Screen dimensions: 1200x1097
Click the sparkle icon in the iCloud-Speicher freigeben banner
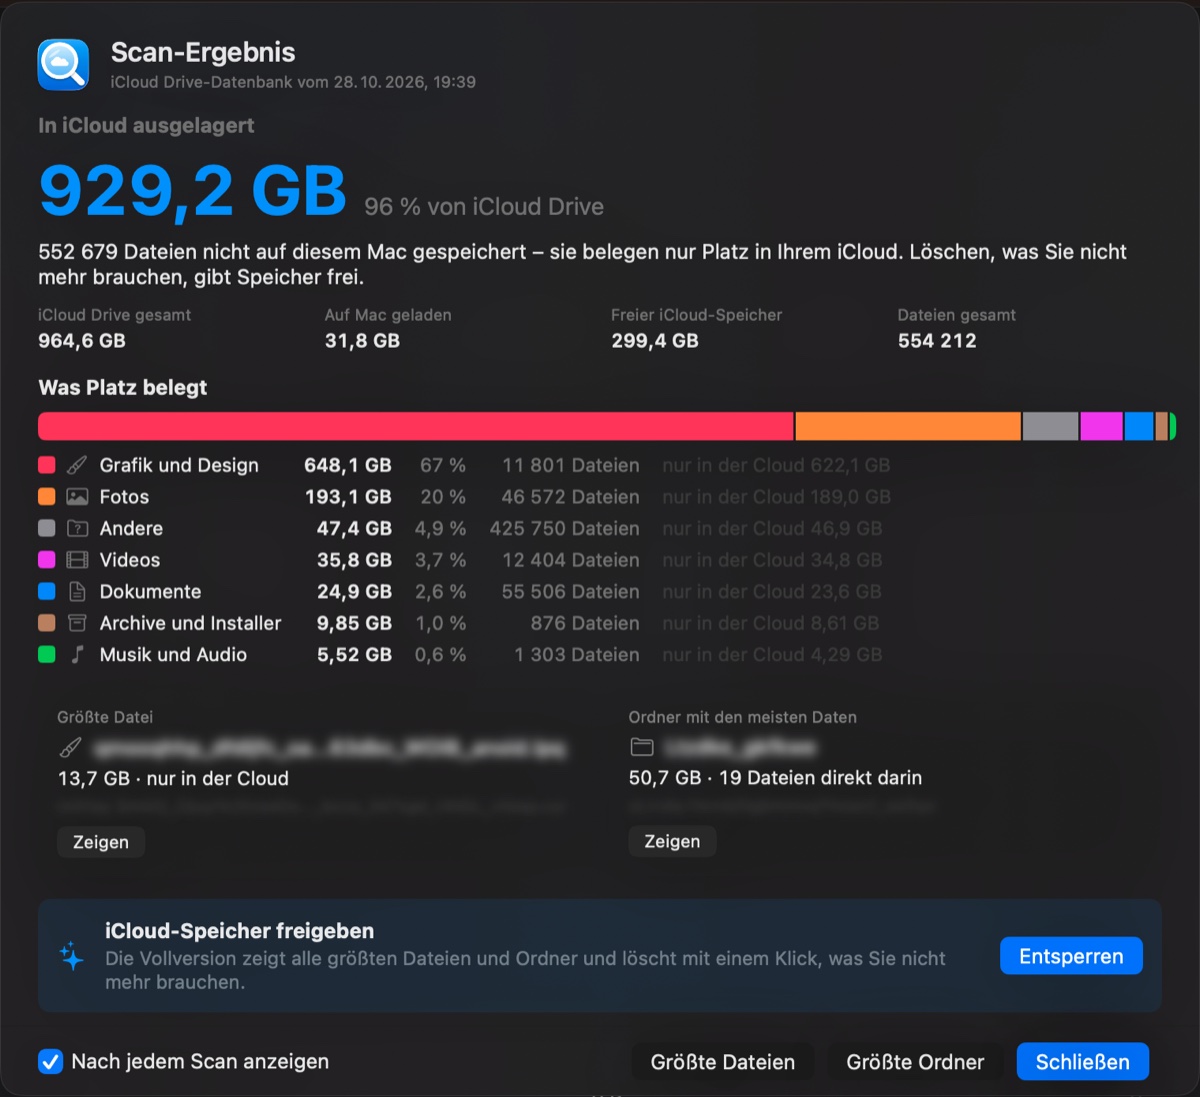click(72, 956)
